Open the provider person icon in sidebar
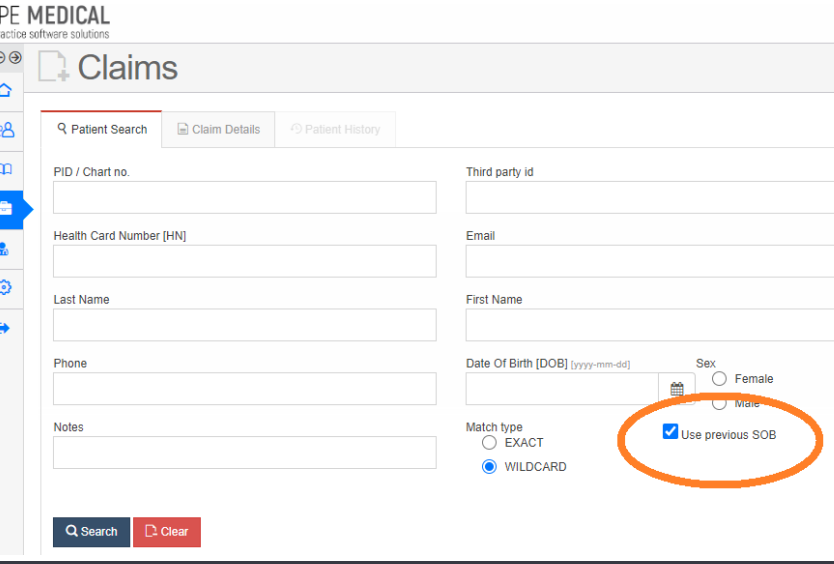The height and width of the screenshot is (564, 834). point(4,248)
